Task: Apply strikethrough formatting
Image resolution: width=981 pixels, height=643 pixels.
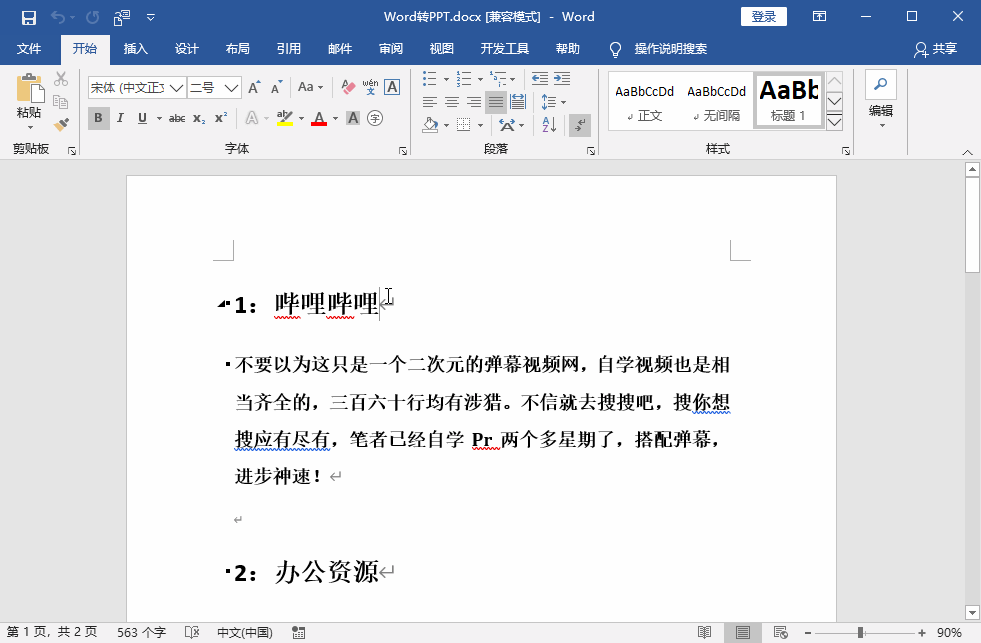Action: 178,117
